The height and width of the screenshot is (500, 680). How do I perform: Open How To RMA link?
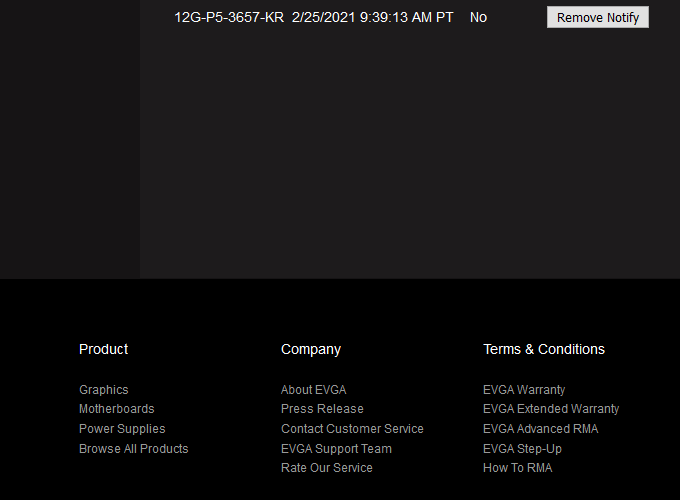[x=517, y=468]
